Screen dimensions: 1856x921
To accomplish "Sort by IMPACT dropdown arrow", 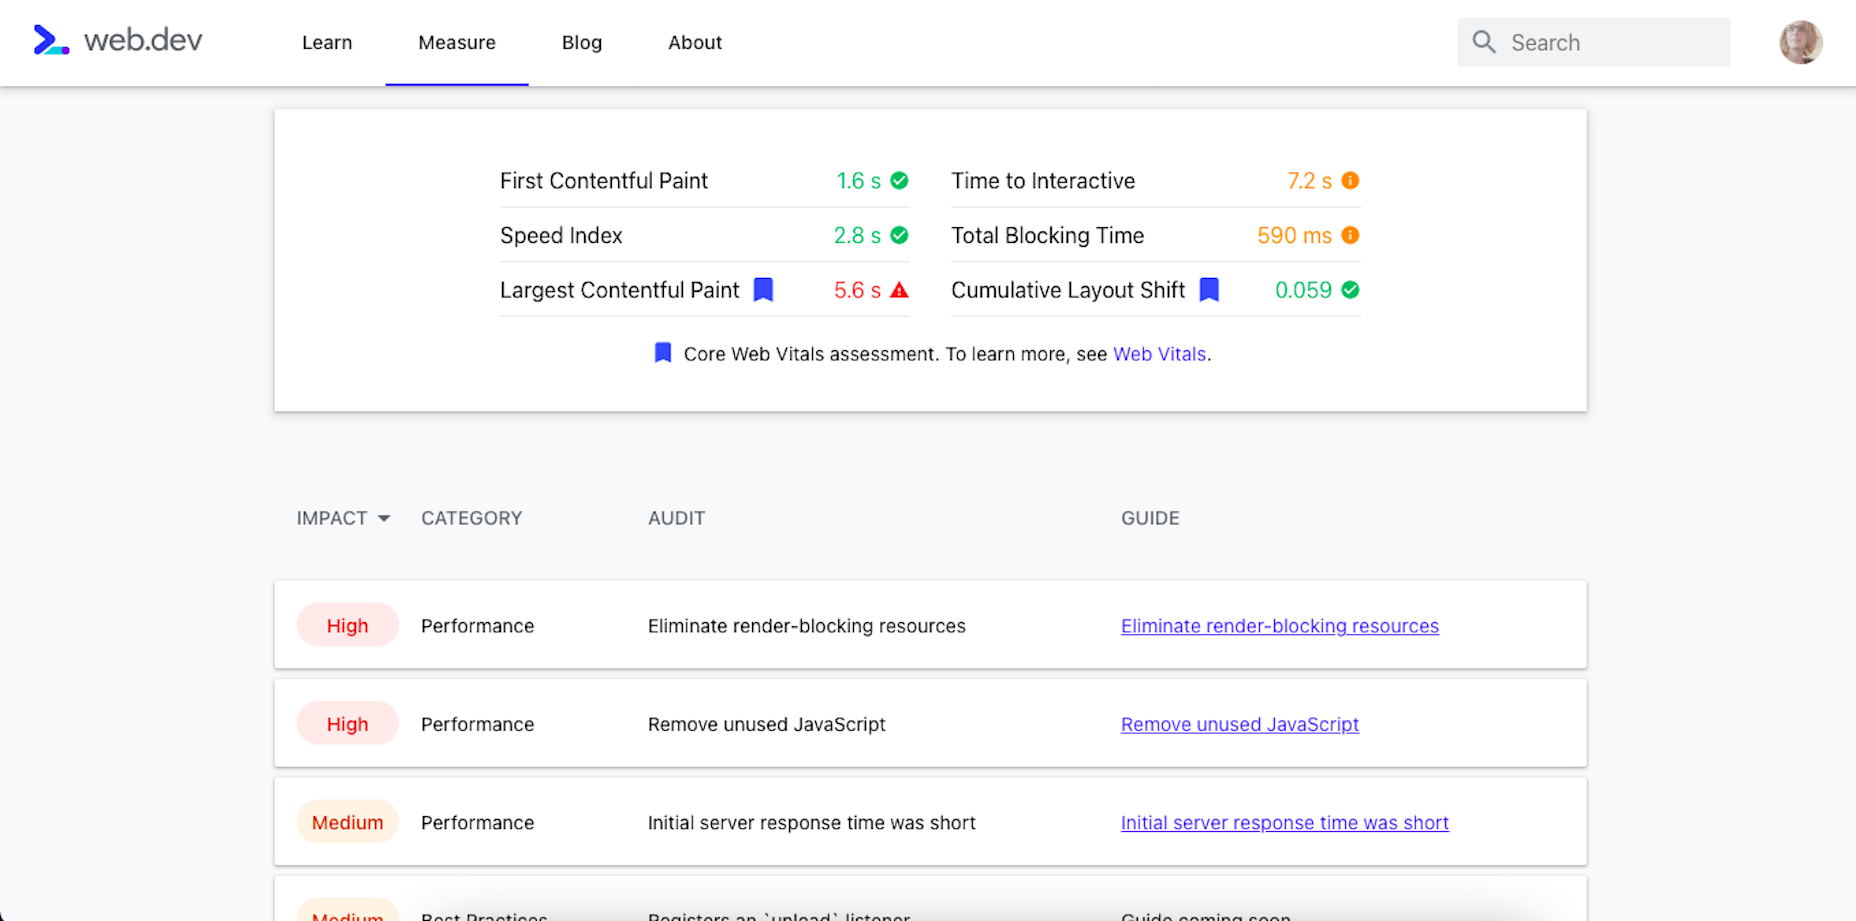I will tap(384, 518).
